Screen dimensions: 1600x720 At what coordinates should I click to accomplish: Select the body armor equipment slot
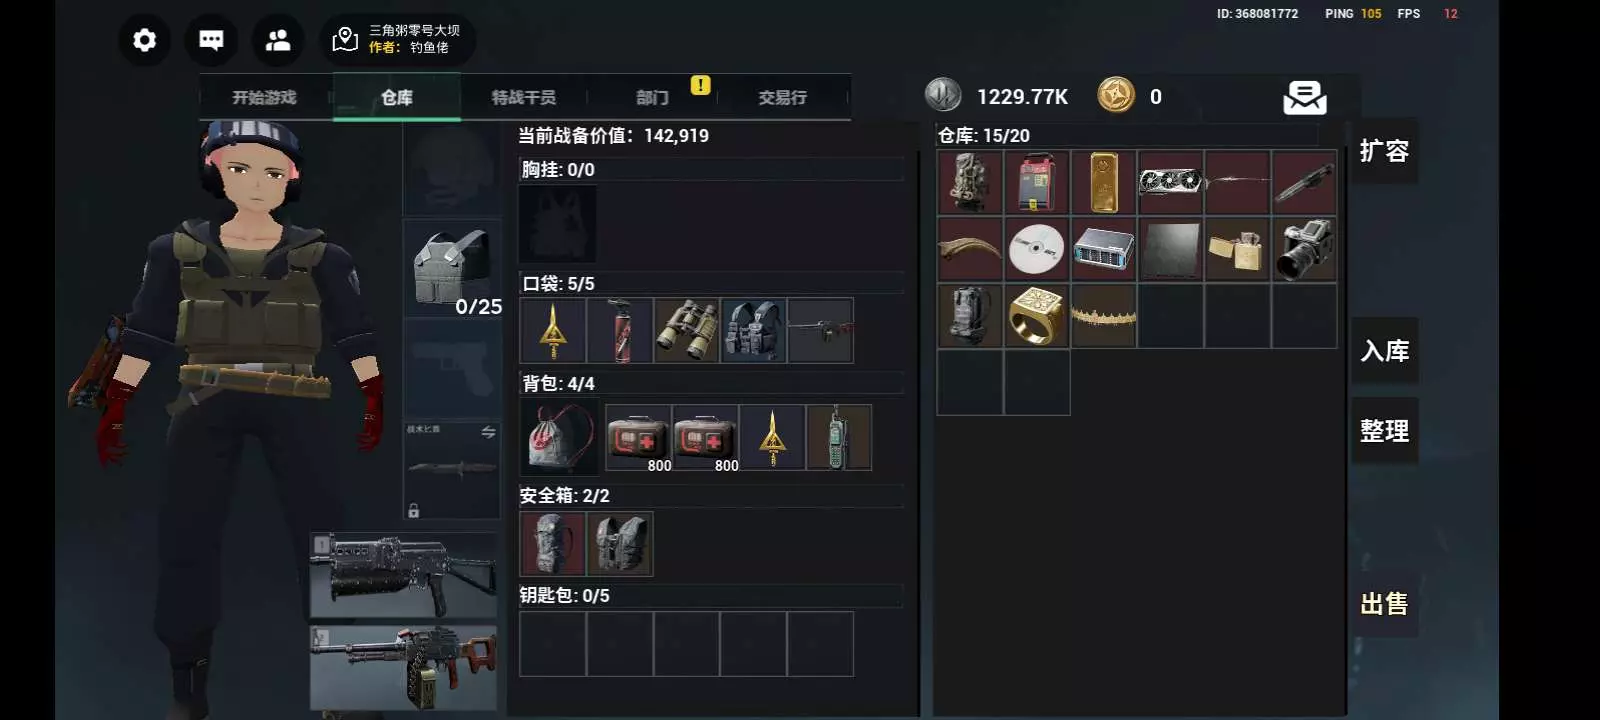pos(451,268)
